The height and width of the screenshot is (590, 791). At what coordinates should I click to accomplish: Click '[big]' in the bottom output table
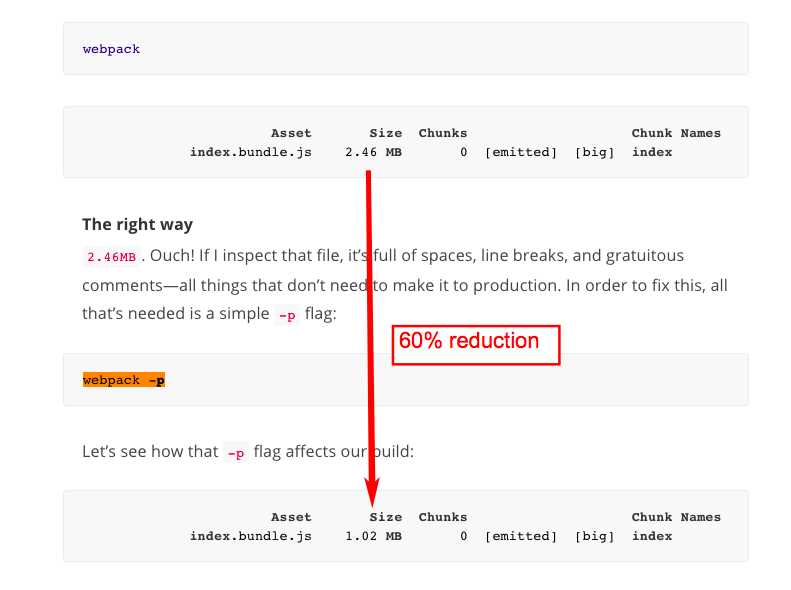pos(594,536)
